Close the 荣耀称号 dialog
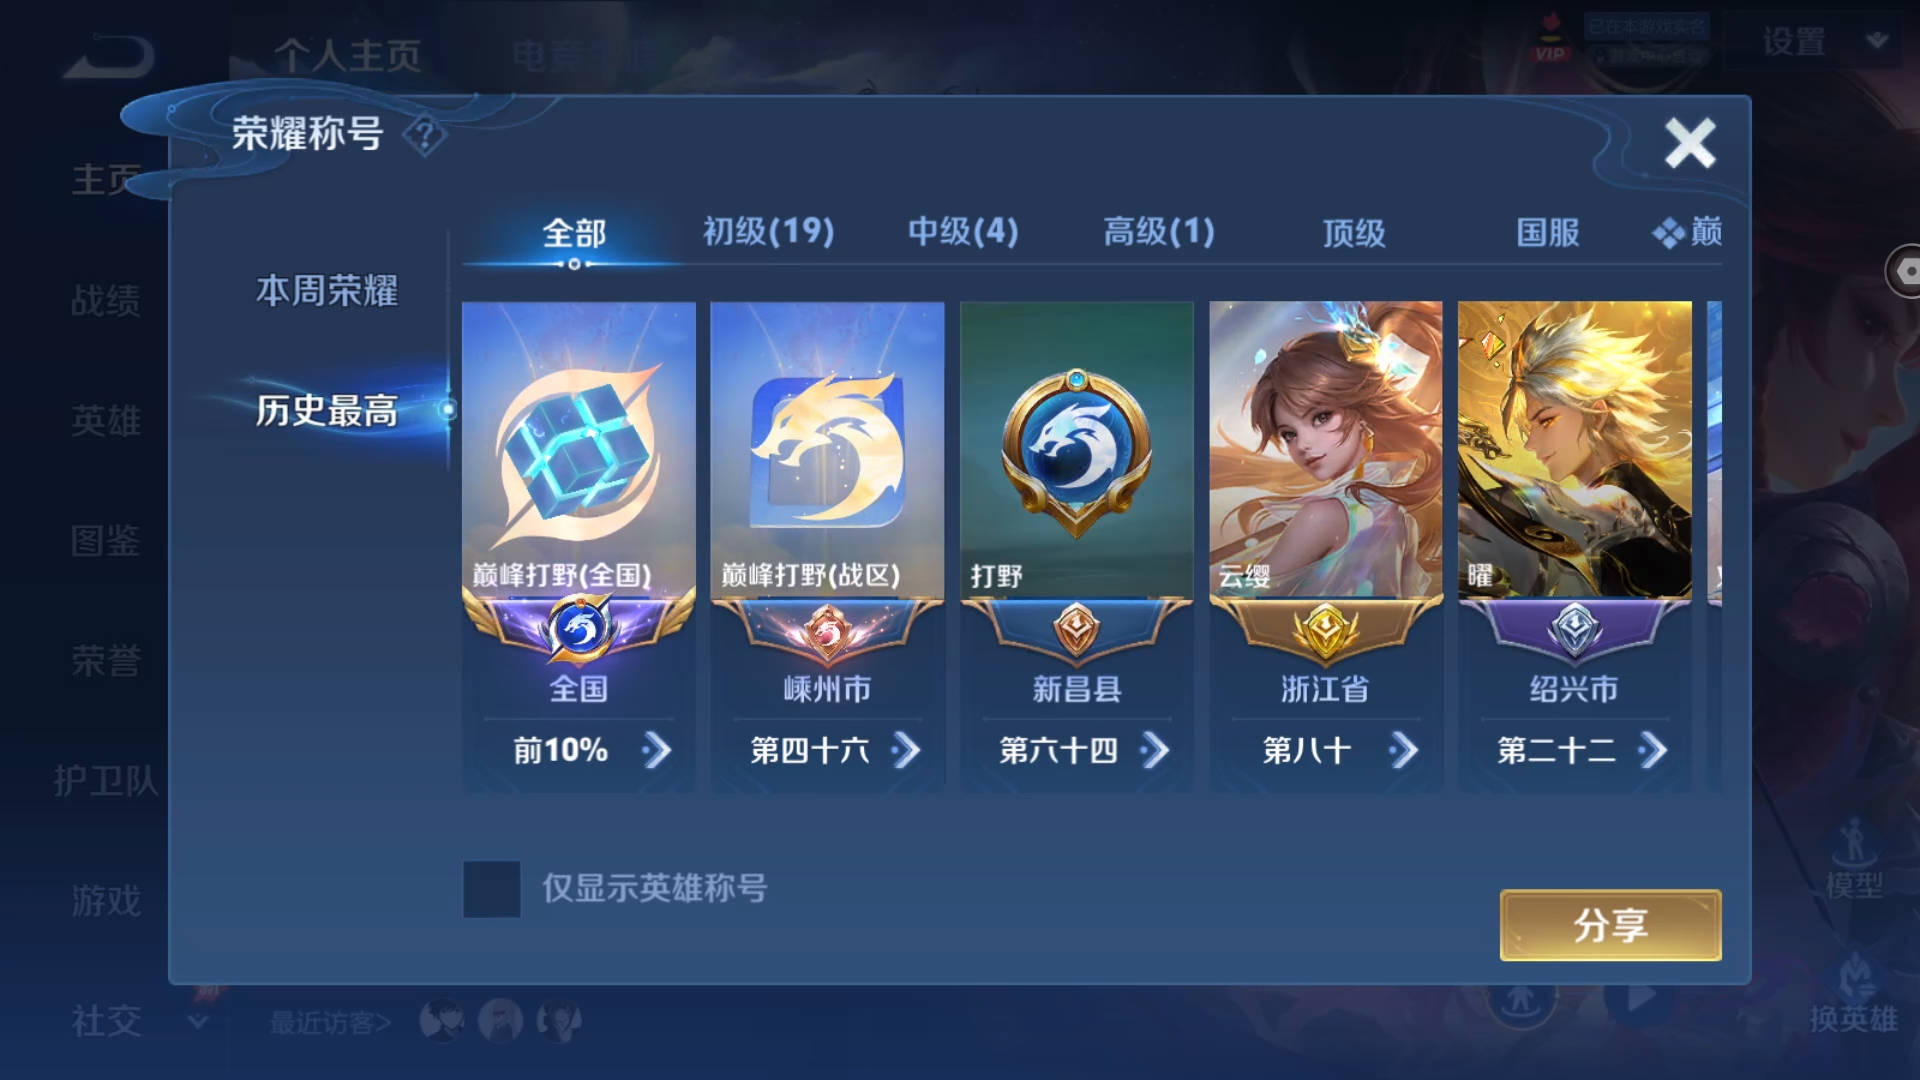1920x1080 pixels. point(1690,143)
